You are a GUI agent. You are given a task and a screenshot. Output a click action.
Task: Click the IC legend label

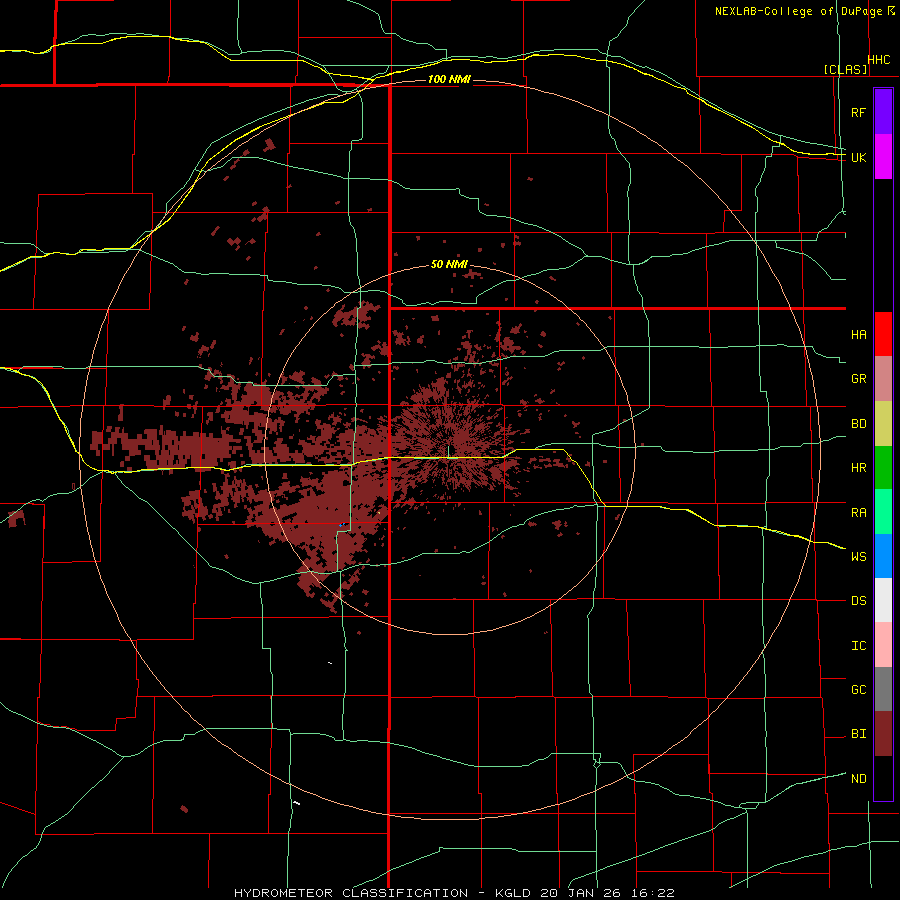click(x=858, y=646)
